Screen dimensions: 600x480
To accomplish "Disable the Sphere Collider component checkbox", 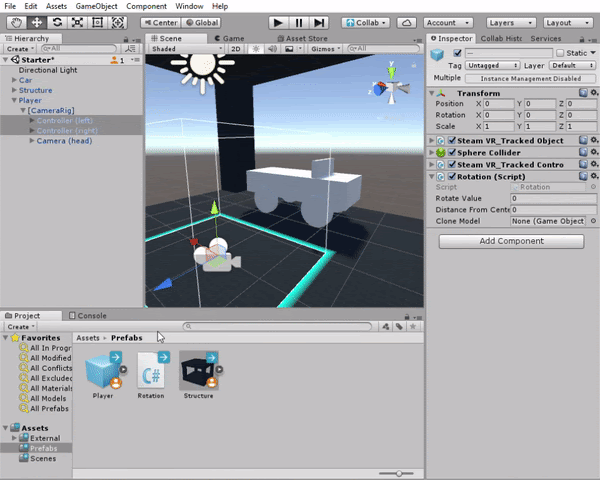I will [x=452, y=153].
